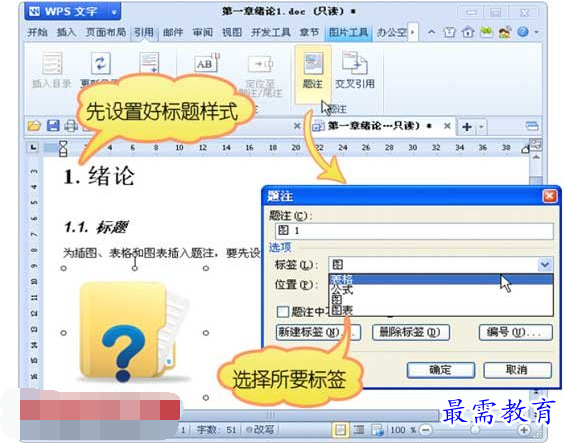
Task: Open the 开发工具 ribbon tab
Action: pyautogui.click(x=271, y=32)
